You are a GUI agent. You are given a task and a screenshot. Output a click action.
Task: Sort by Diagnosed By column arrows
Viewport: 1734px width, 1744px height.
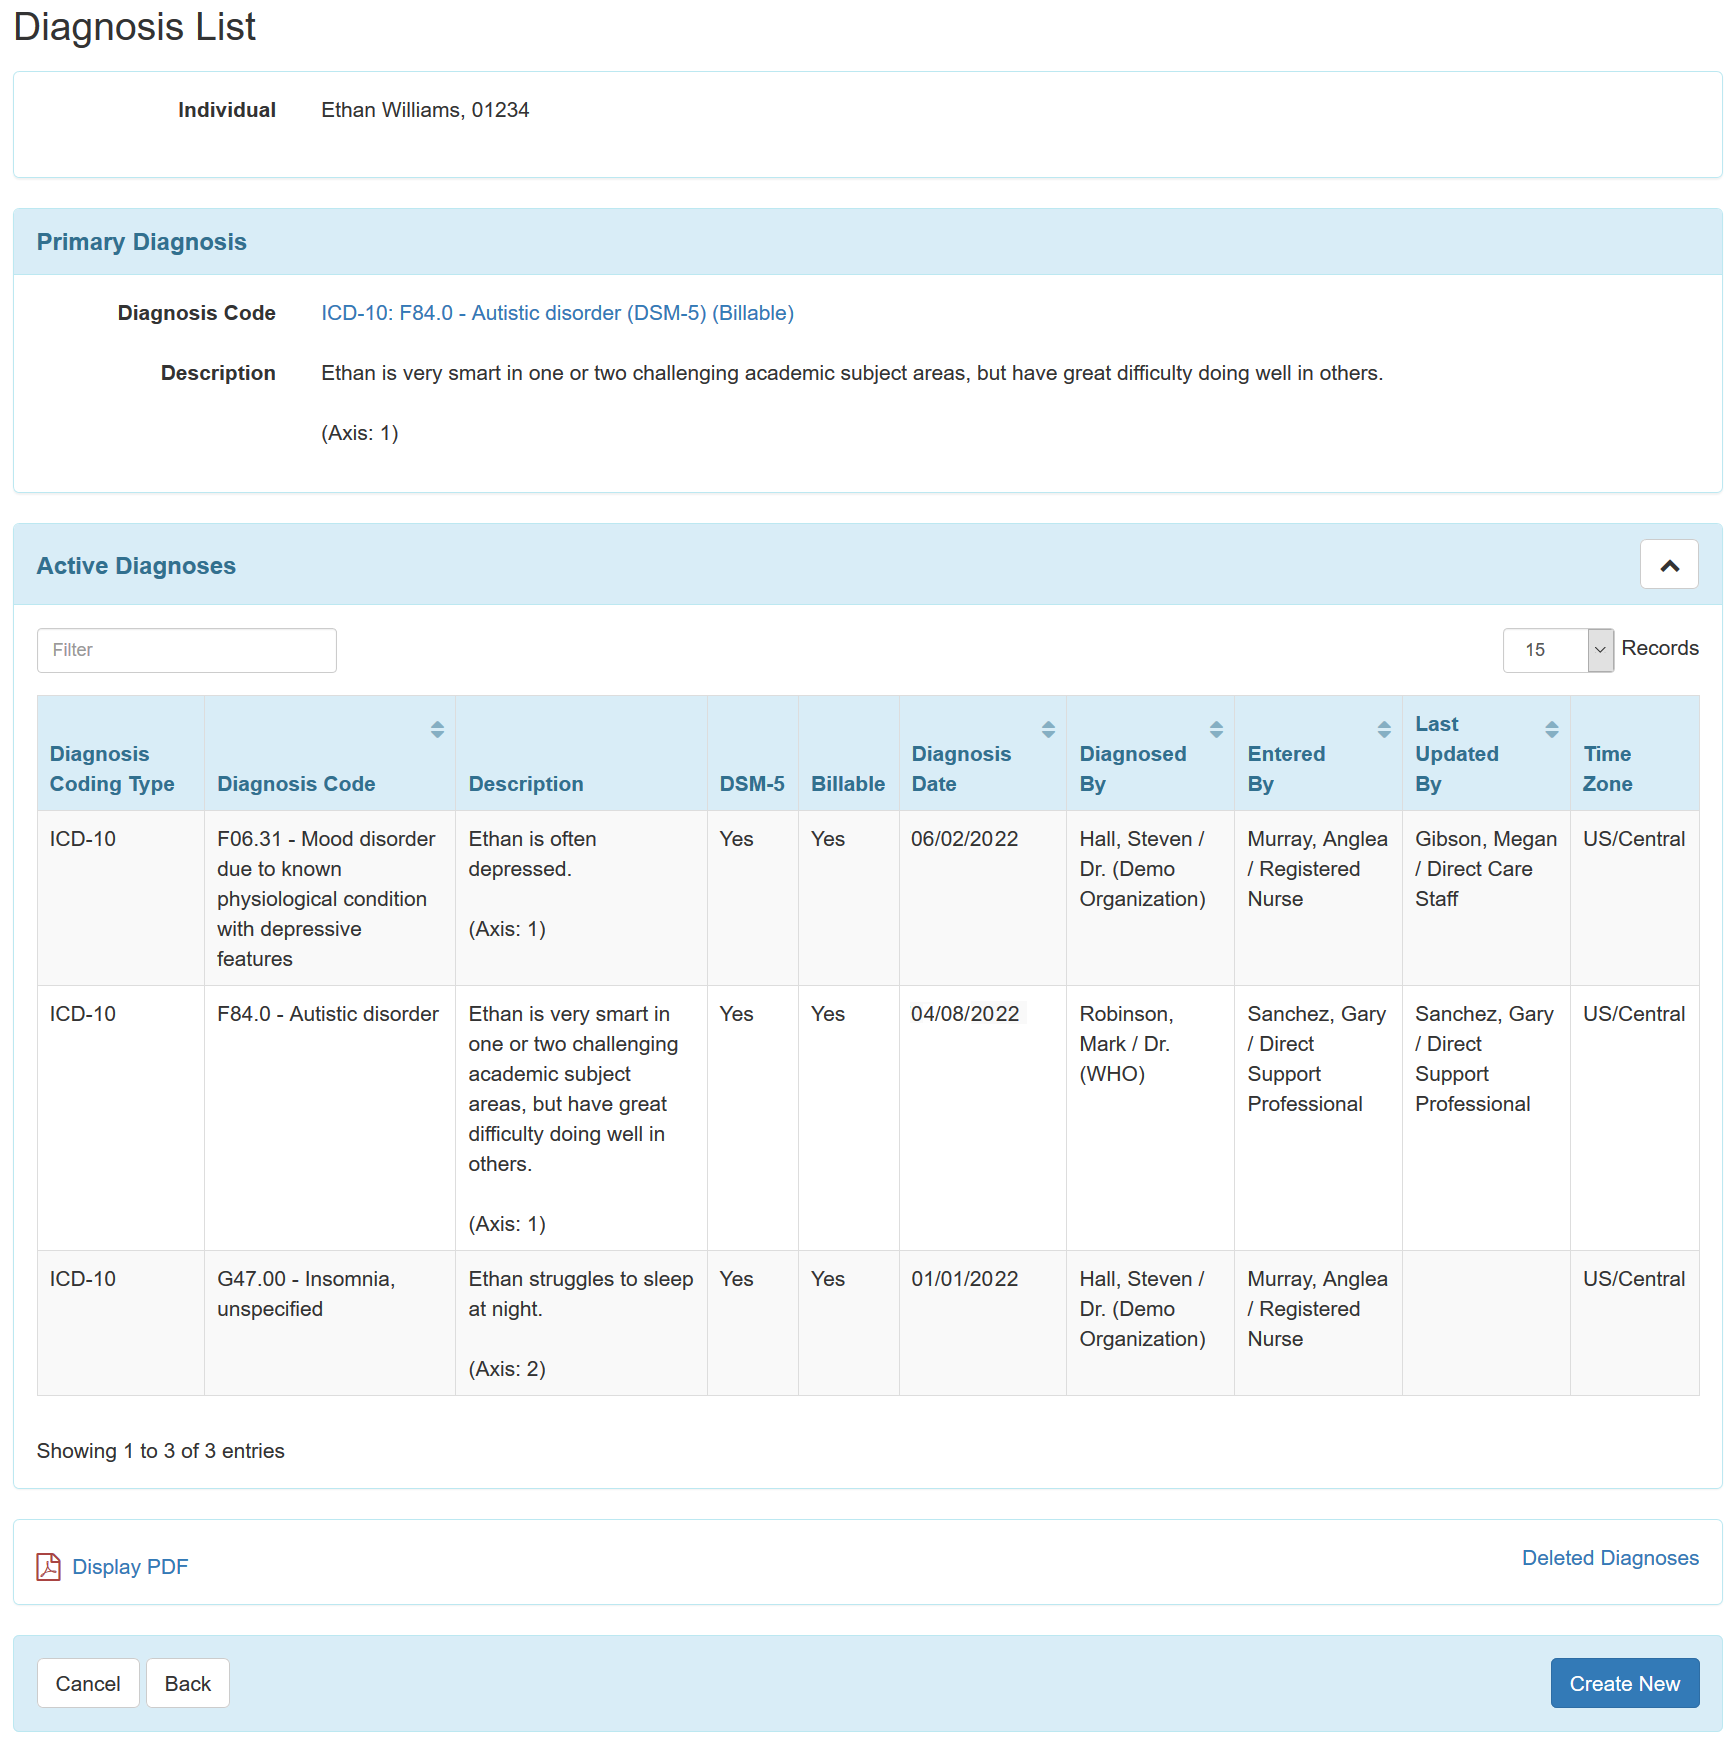coord(1215,729)
